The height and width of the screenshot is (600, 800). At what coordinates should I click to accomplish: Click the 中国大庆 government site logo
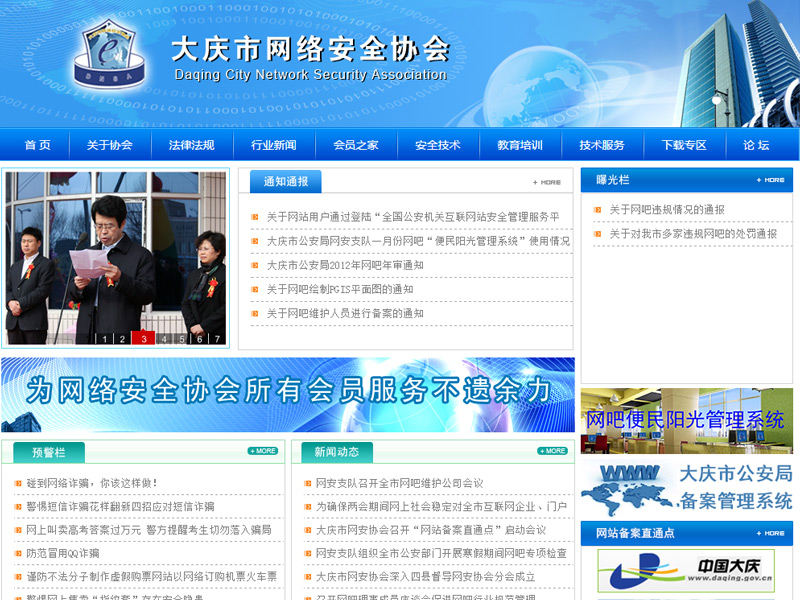point(686,570)
